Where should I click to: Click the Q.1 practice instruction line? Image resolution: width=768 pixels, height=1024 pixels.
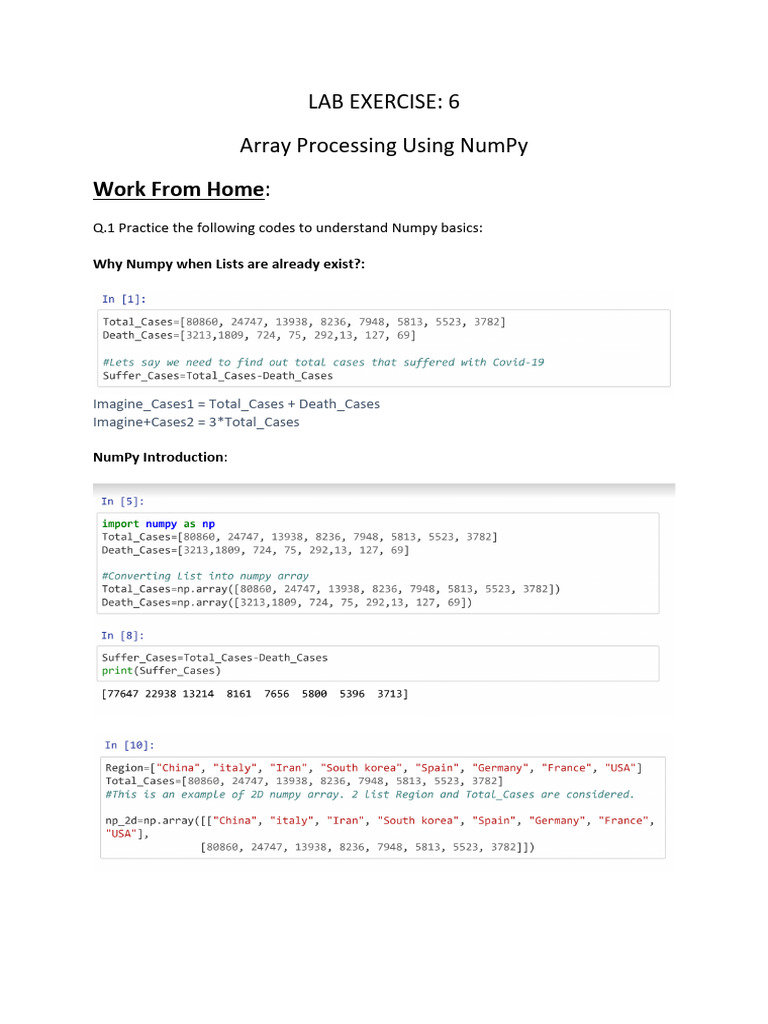coord(288,228)
